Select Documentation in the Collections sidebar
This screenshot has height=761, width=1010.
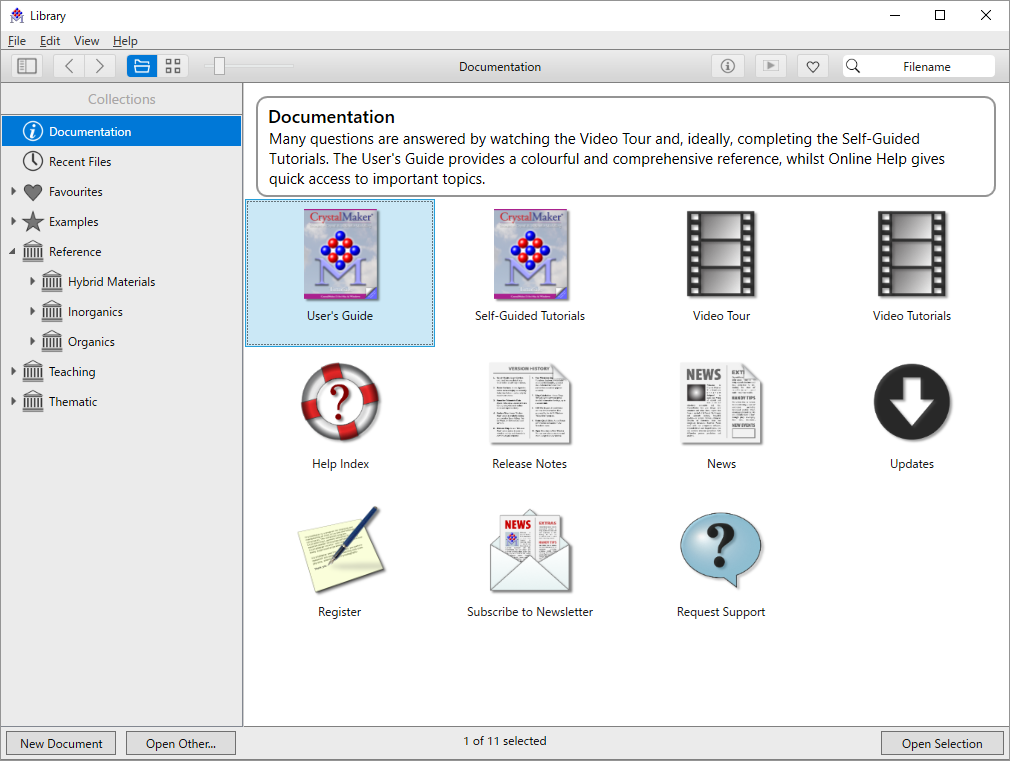(x=122, y=131)
